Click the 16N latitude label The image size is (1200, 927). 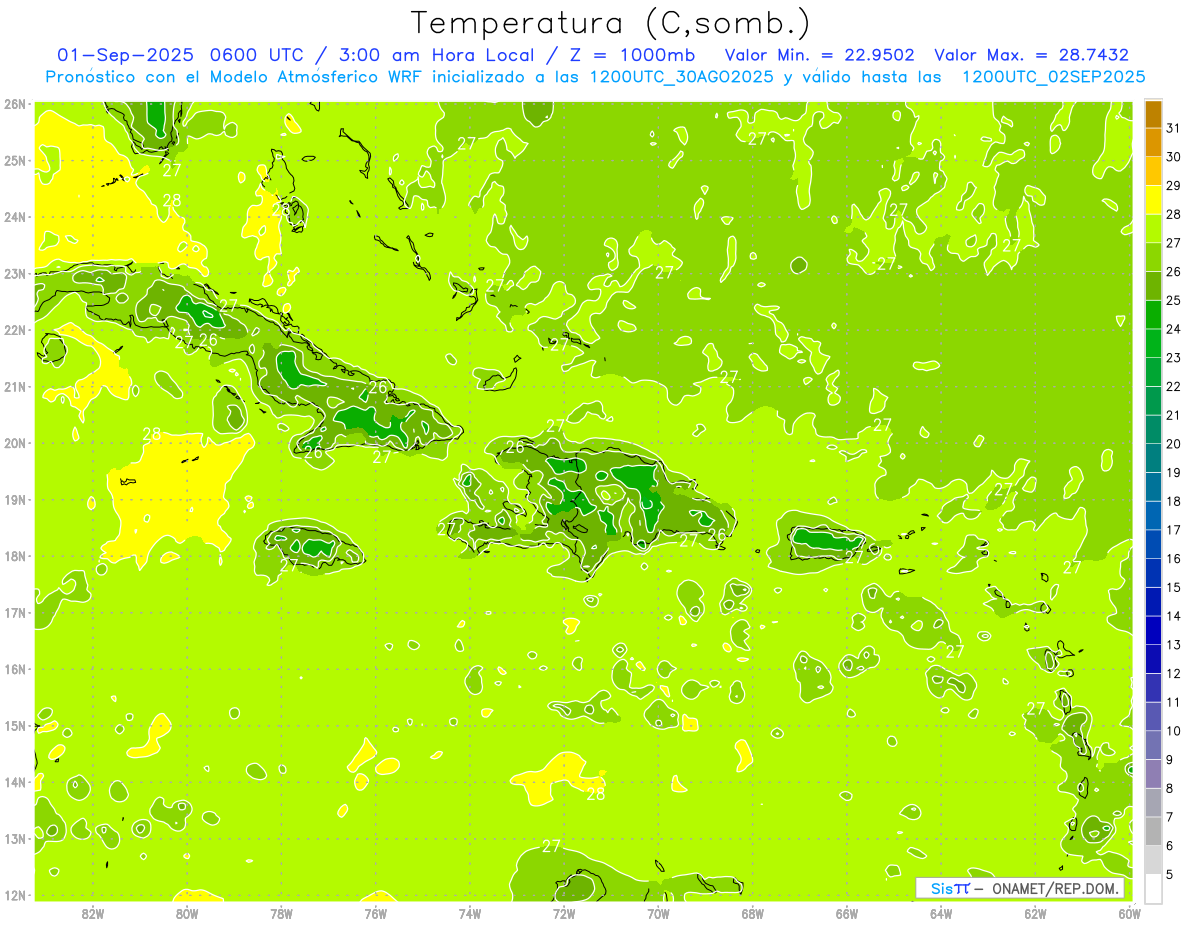[x=15, y=669]
